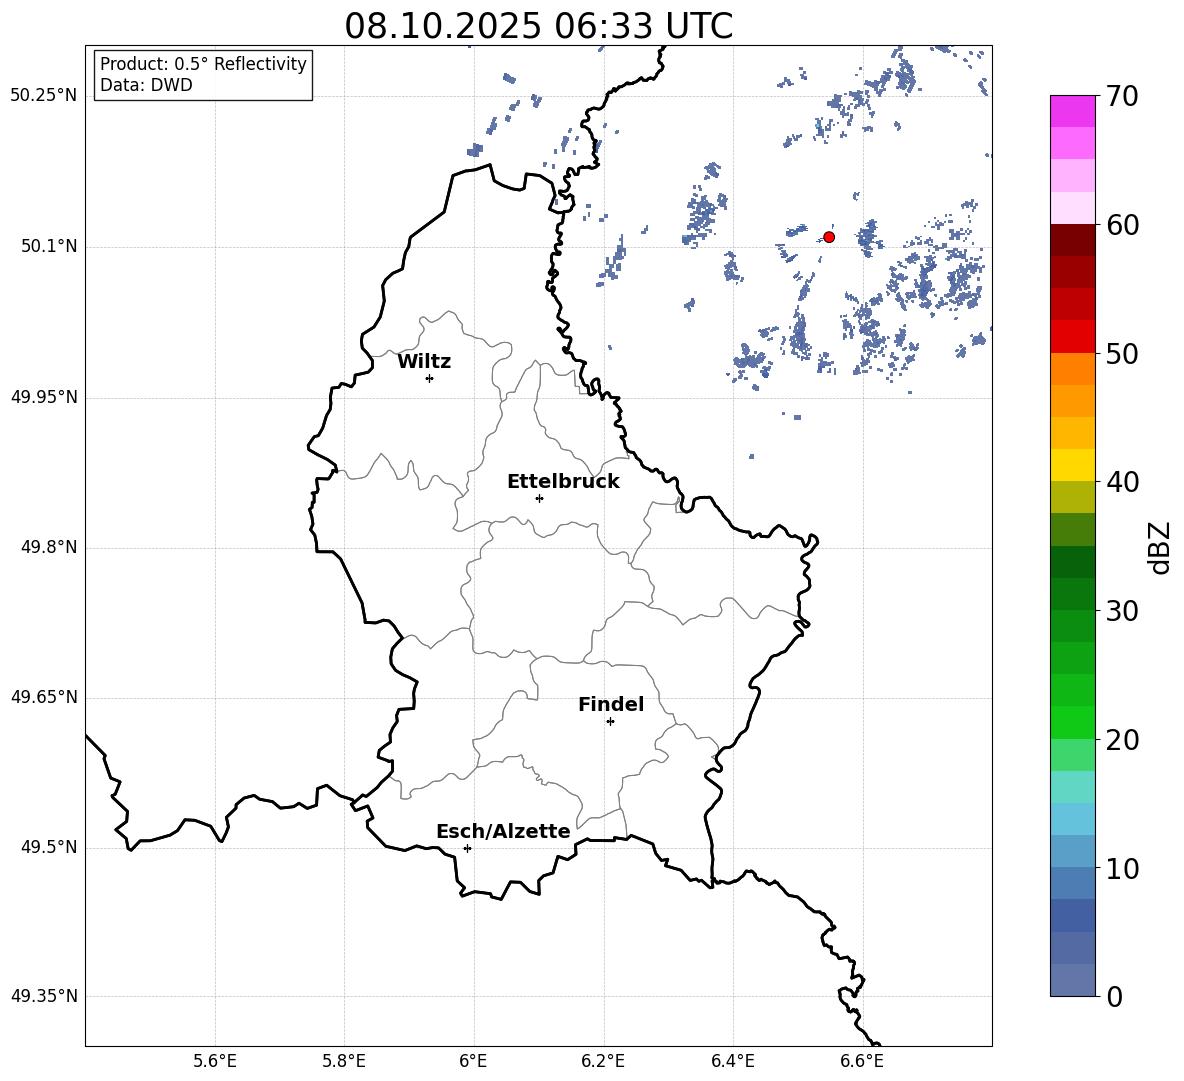Screen dimensions: 1184x1081
Task: Click the 5.8°E longitude label
Action: (344, 1061)
